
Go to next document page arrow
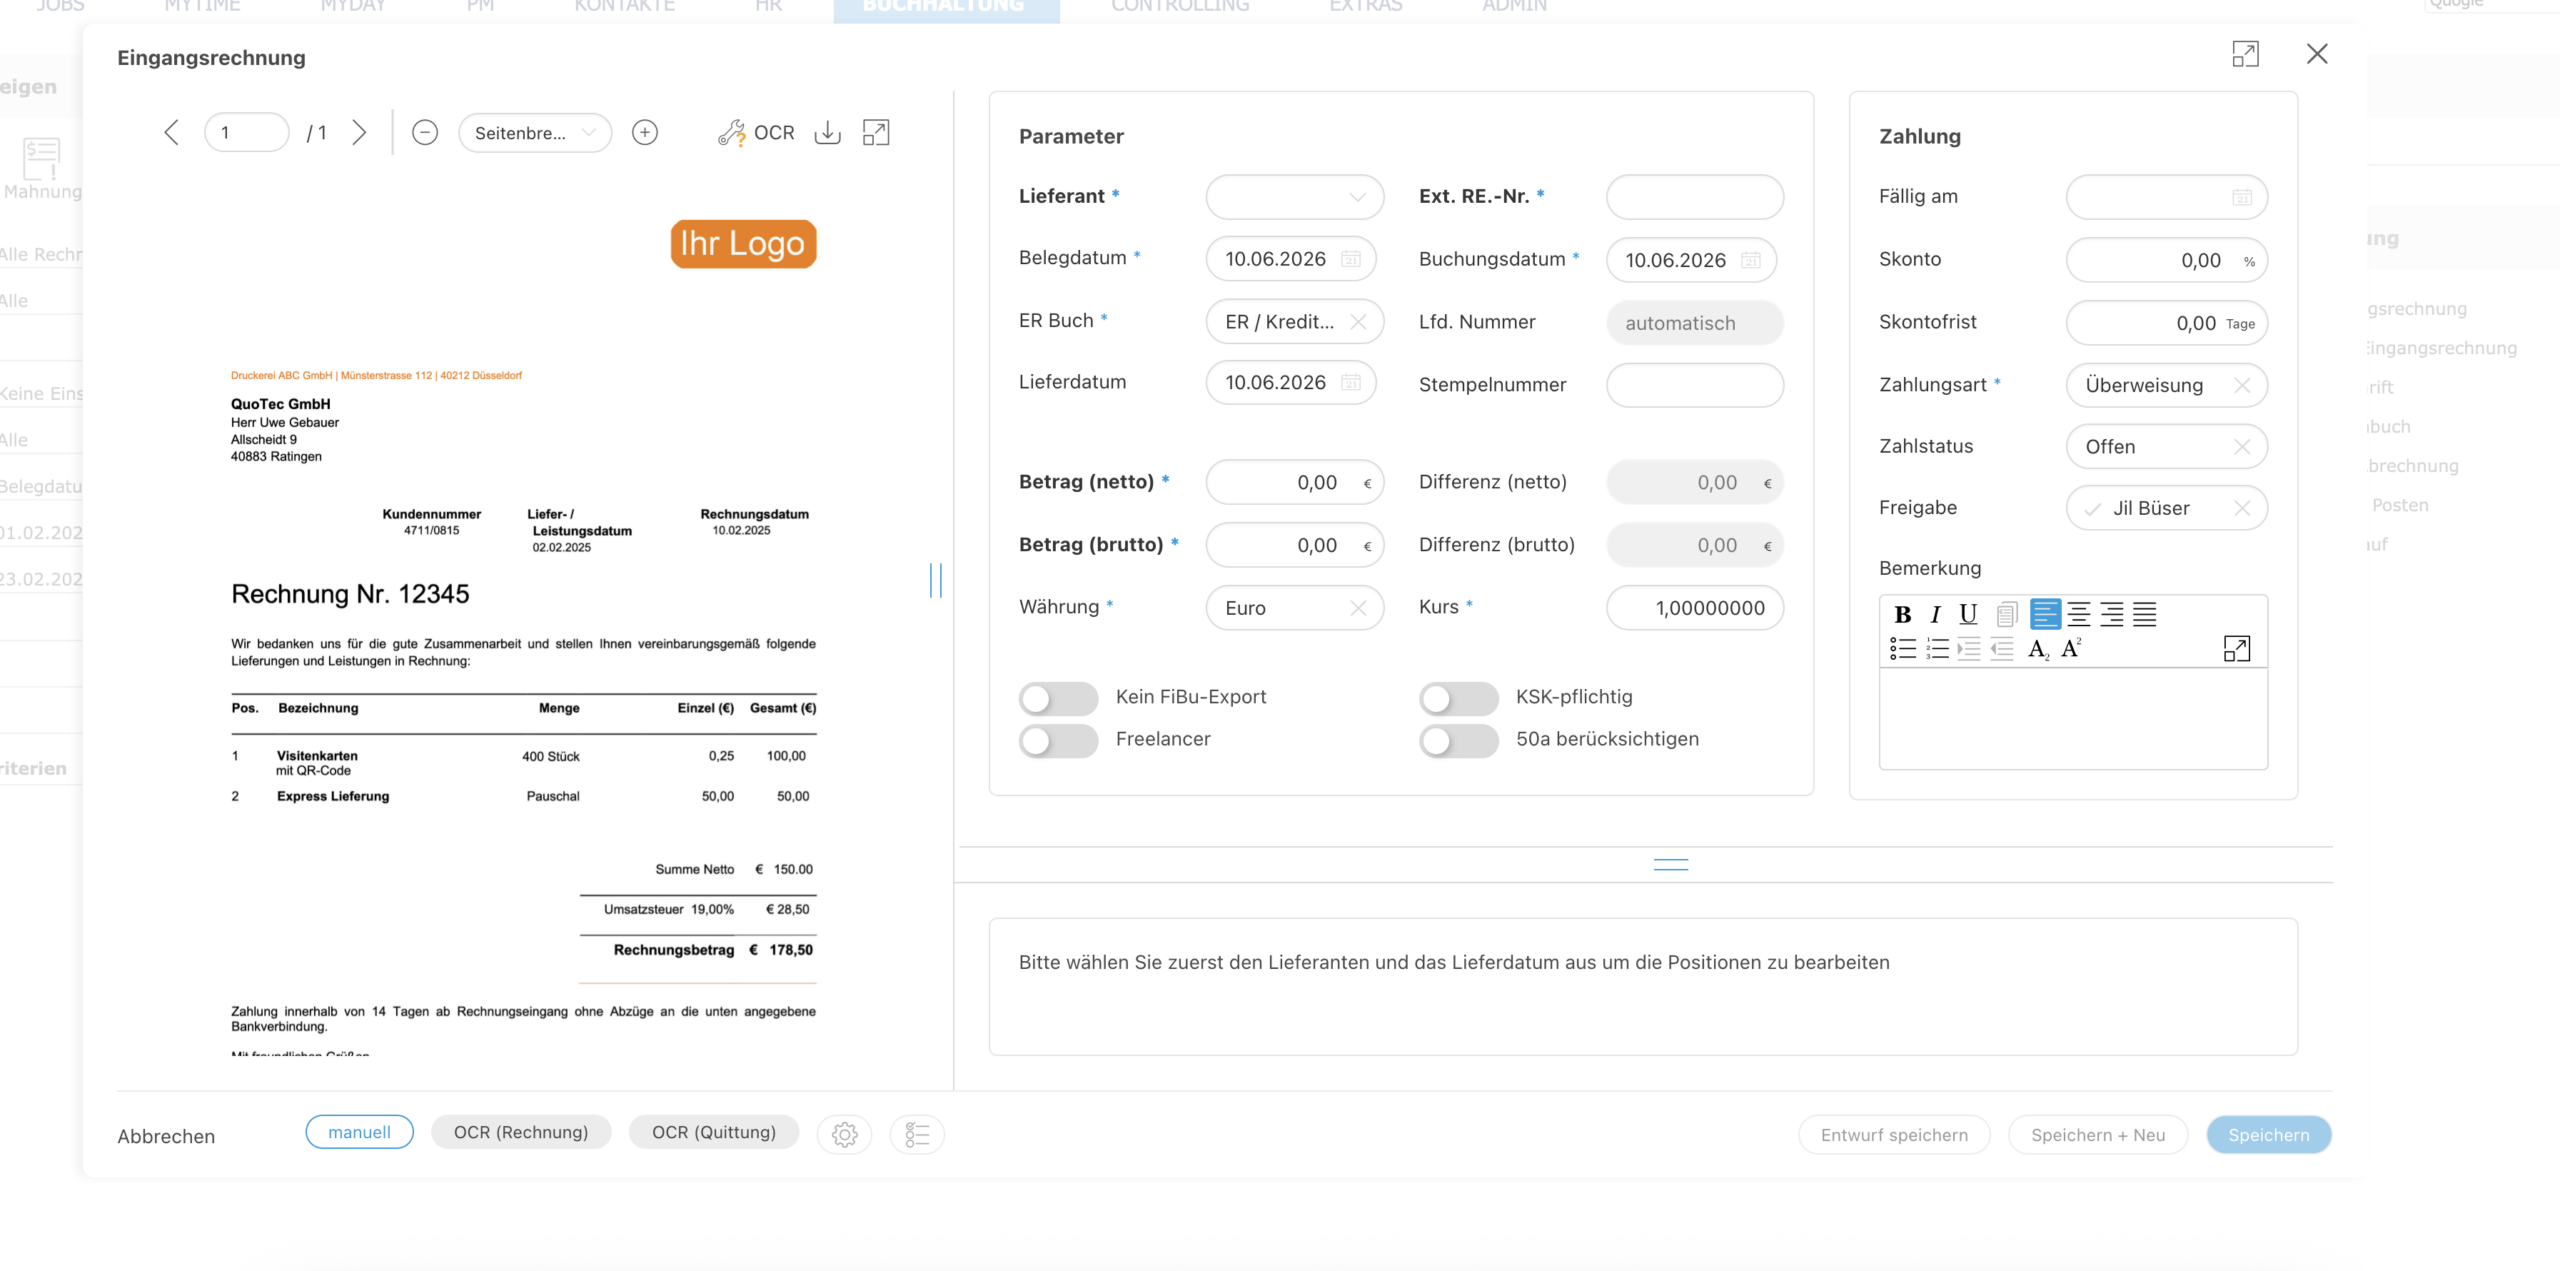point(359,132)
